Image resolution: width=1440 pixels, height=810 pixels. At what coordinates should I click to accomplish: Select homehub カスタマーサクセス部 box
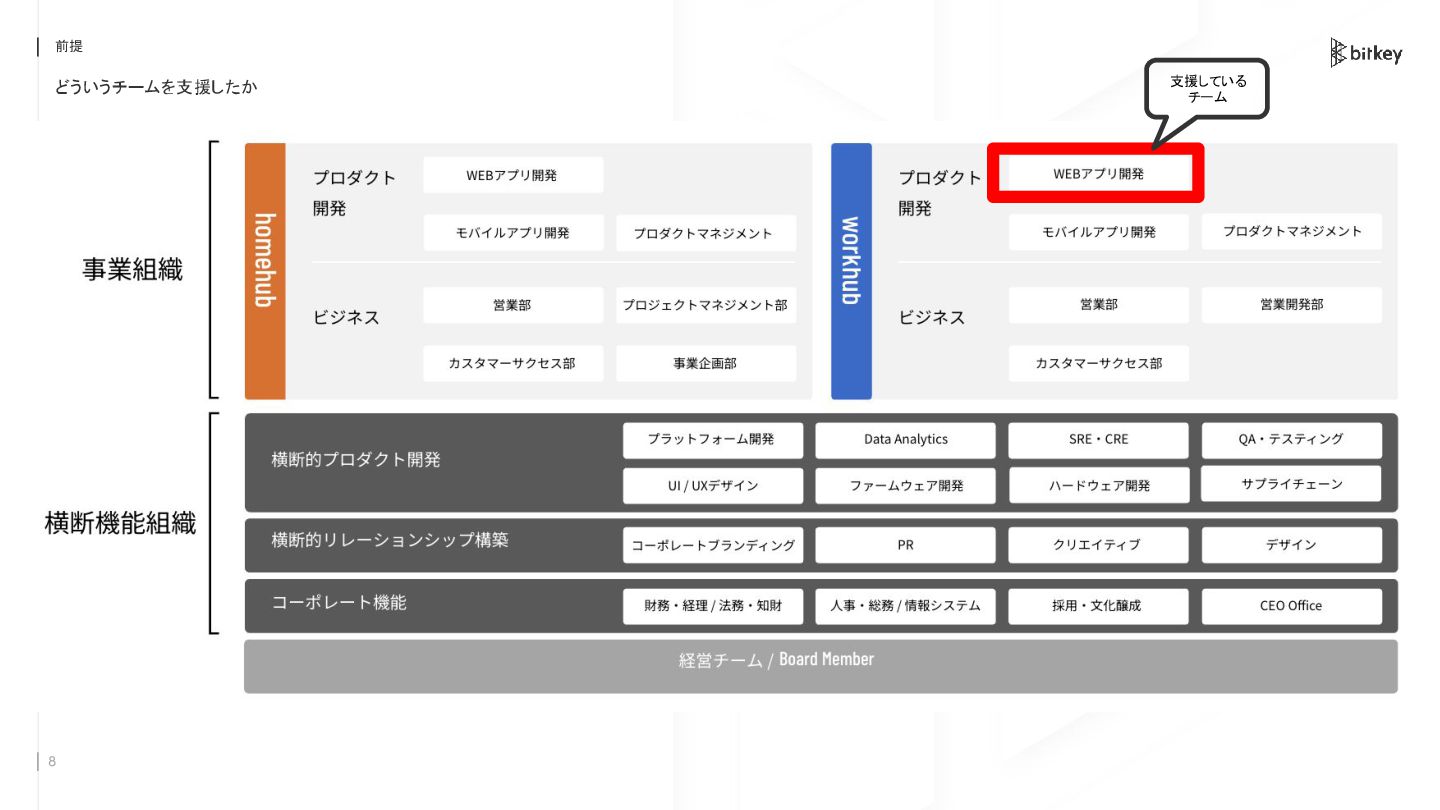point(513,363)
